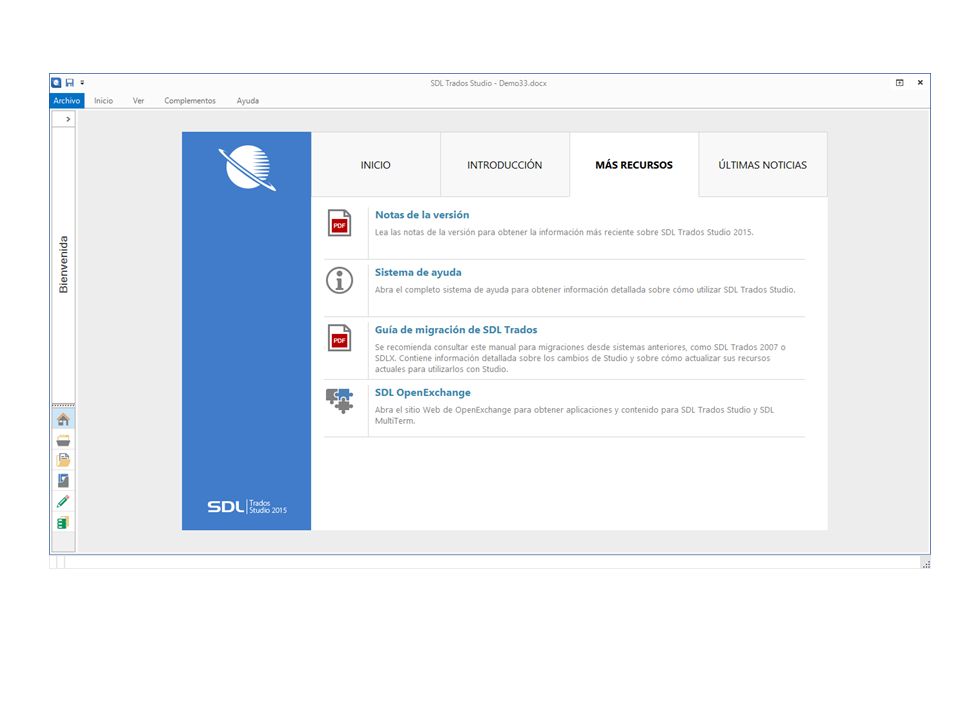Viewport: 960px width, 720px height.
Task: Click the SDL globe logo on the blue panel
Action: (x=247, y=167)
